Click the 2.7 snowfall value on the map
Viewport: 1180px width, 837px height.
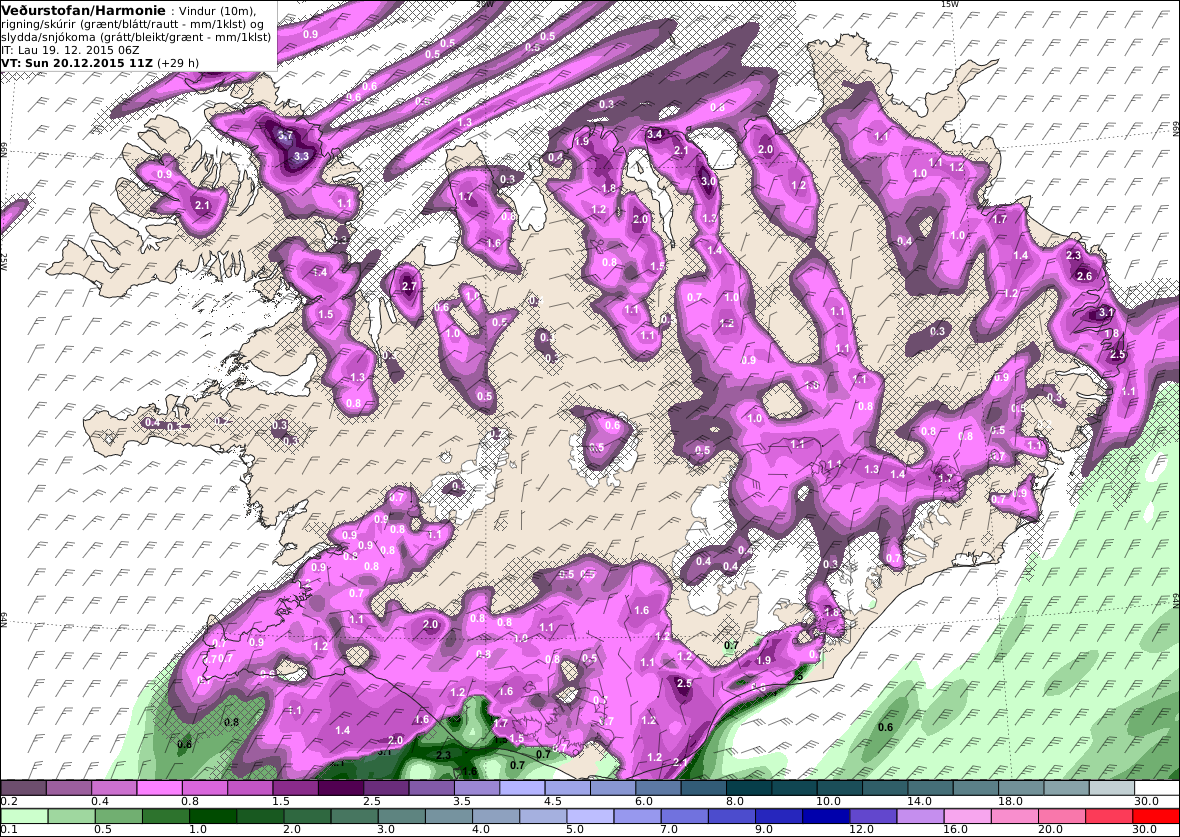pyautogui.click(x=409, y=287)
